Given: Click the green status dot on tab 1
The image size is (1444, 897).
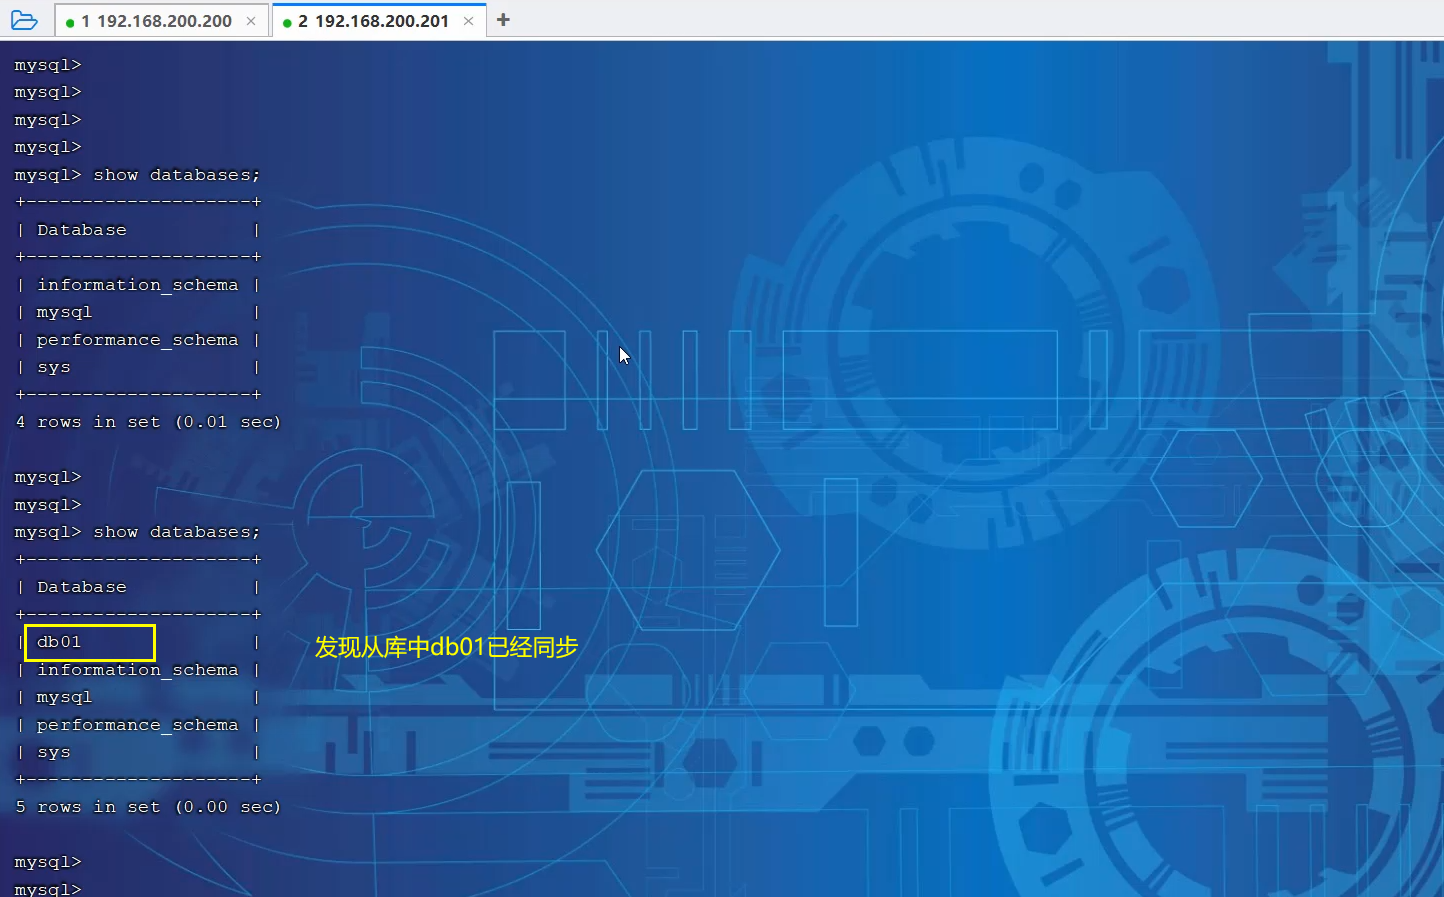Looking at the screenshot, I should tap(70, 22).
